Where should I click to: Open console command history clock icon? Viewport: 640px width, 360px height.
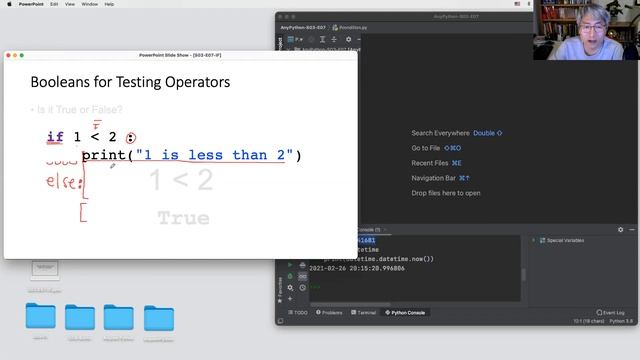pos(302,288)
